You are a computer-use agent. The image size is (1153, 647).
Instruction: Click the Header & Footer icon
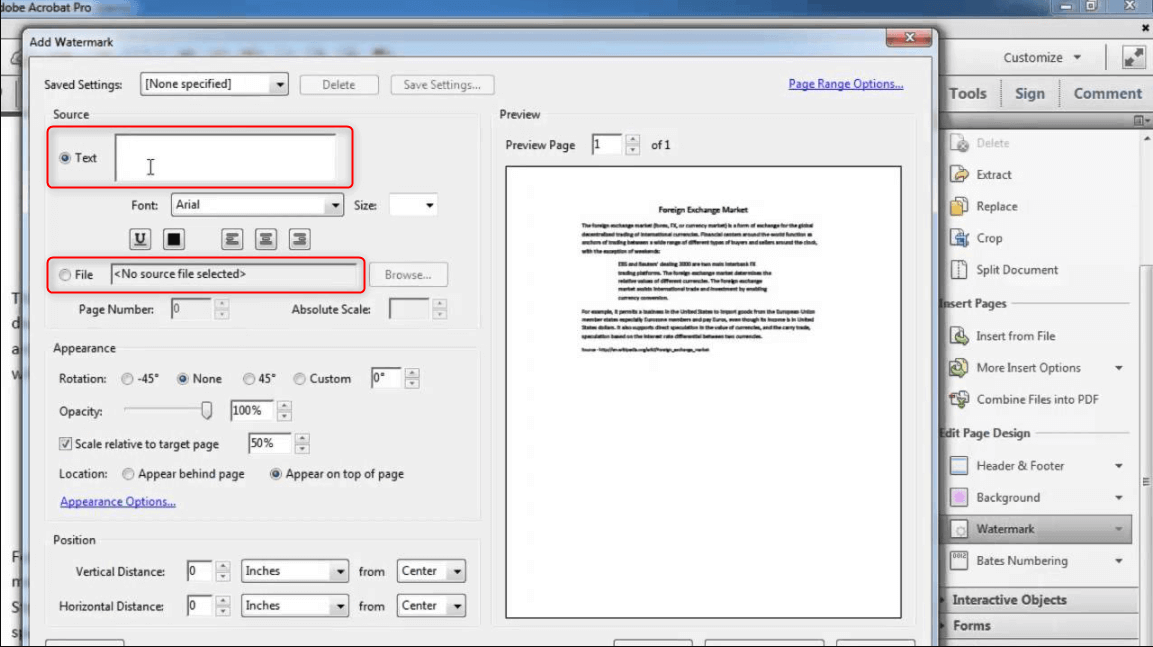click(959, 465)
